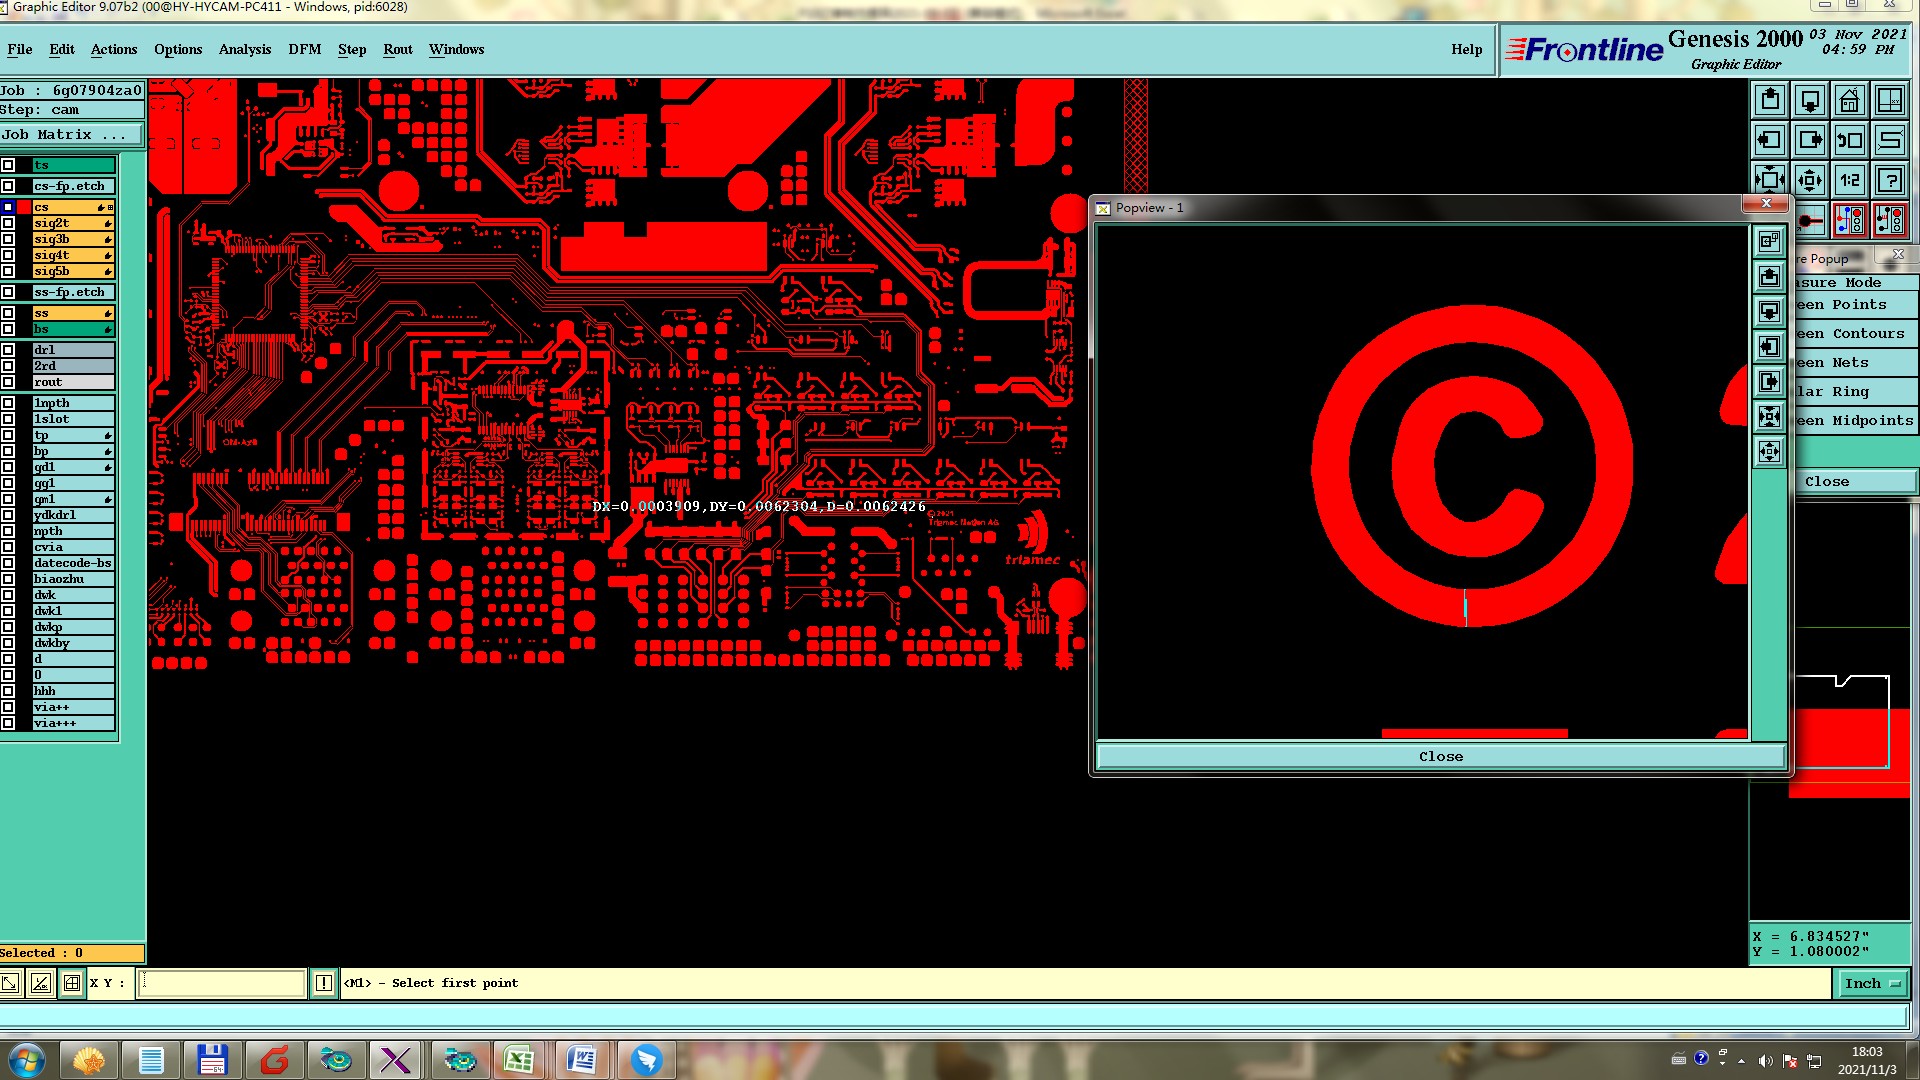Click the S-shaped snap path icon

[x=1890, y=140]
